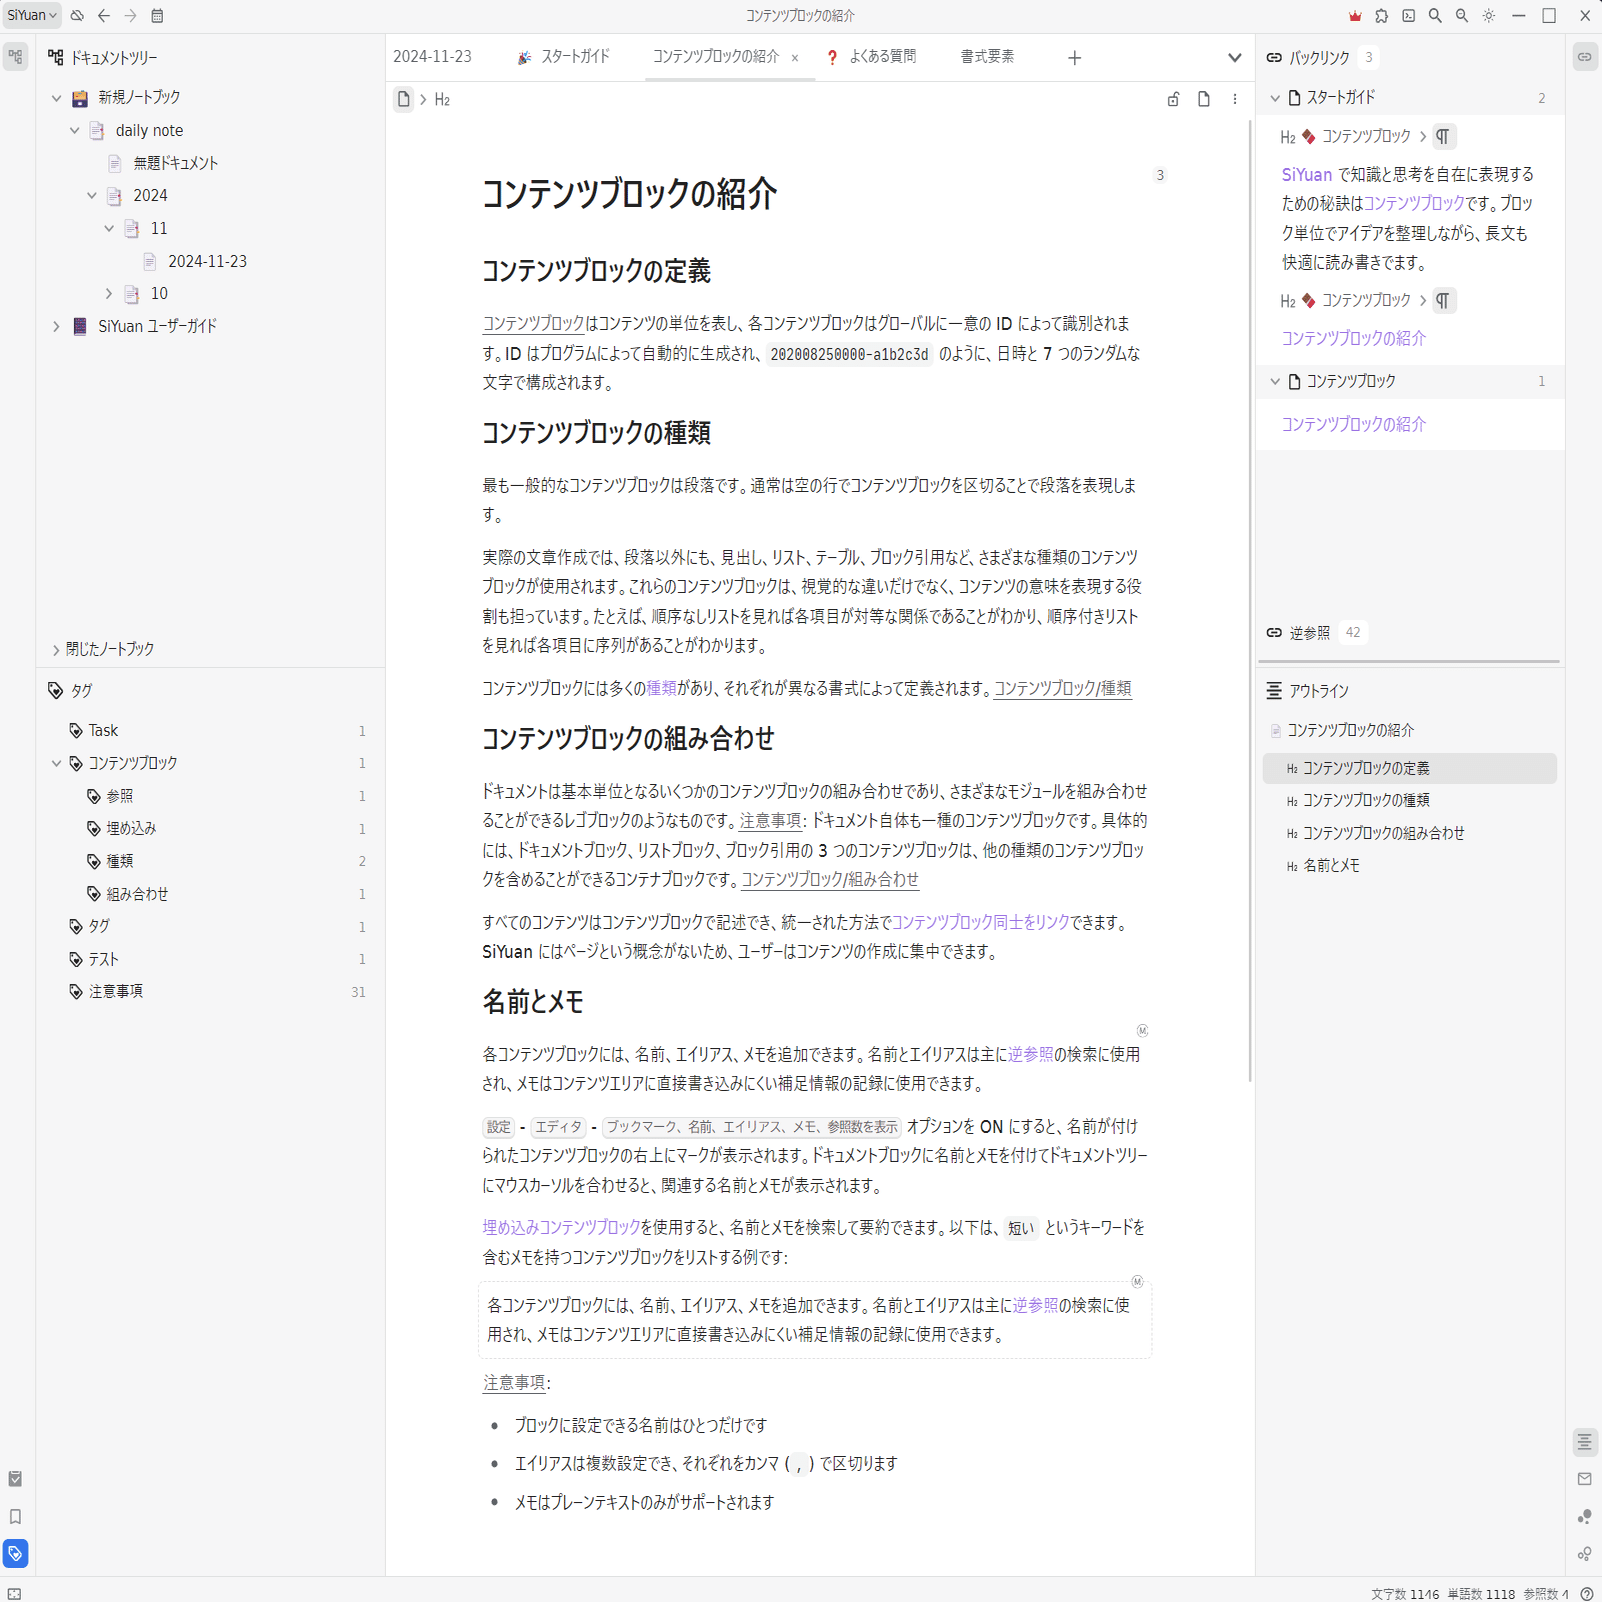Open the SiYuan main menu dropdown

pos(32,15)
